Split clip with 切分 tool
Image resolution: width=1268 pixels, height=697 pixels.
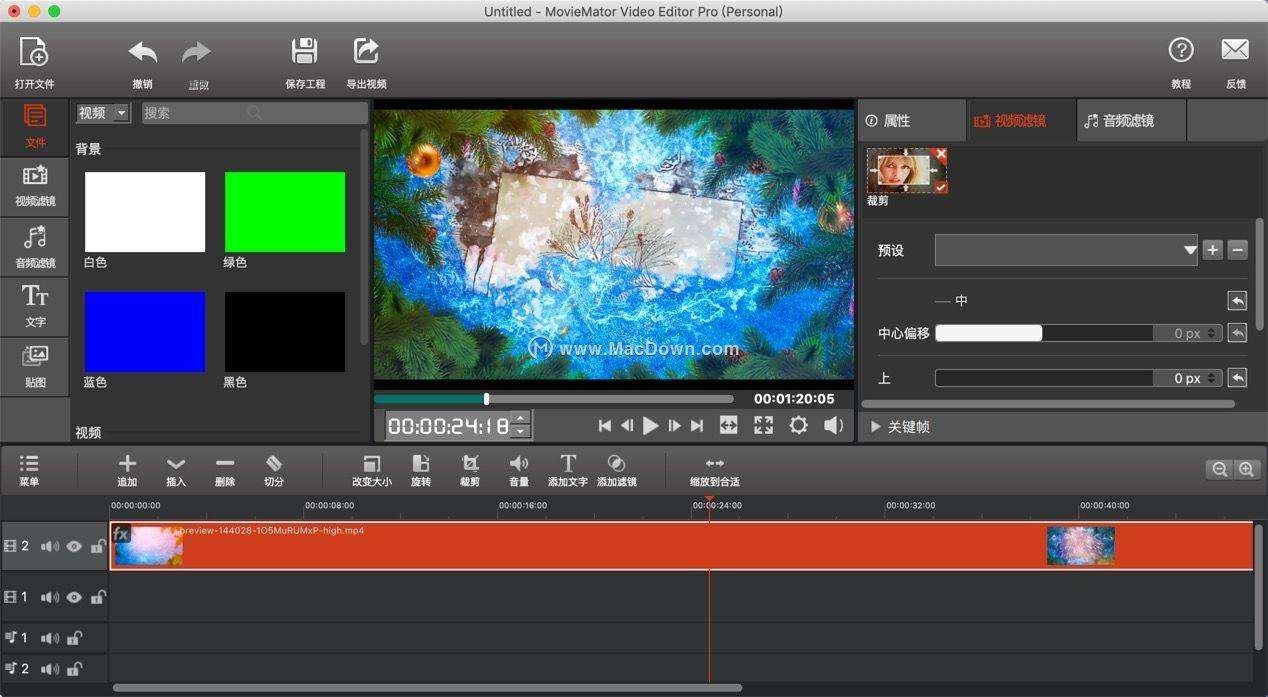point(274,470)
